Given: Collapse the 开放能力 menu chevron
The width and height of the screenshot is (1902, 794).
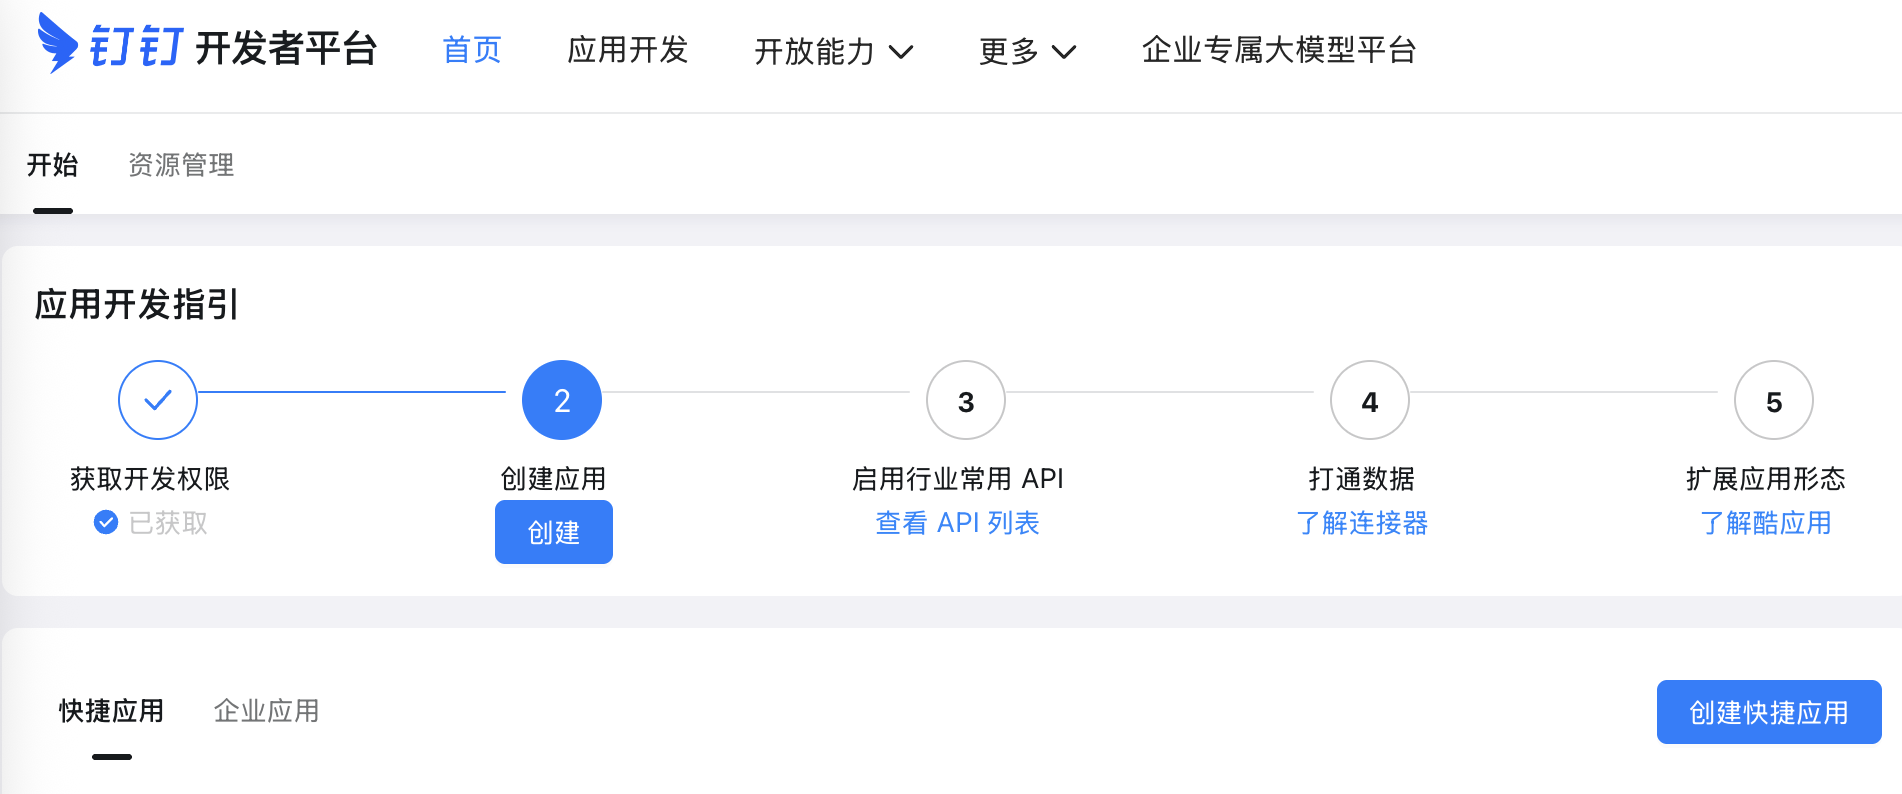Looking at the screenshot, I should coord(903,53).
